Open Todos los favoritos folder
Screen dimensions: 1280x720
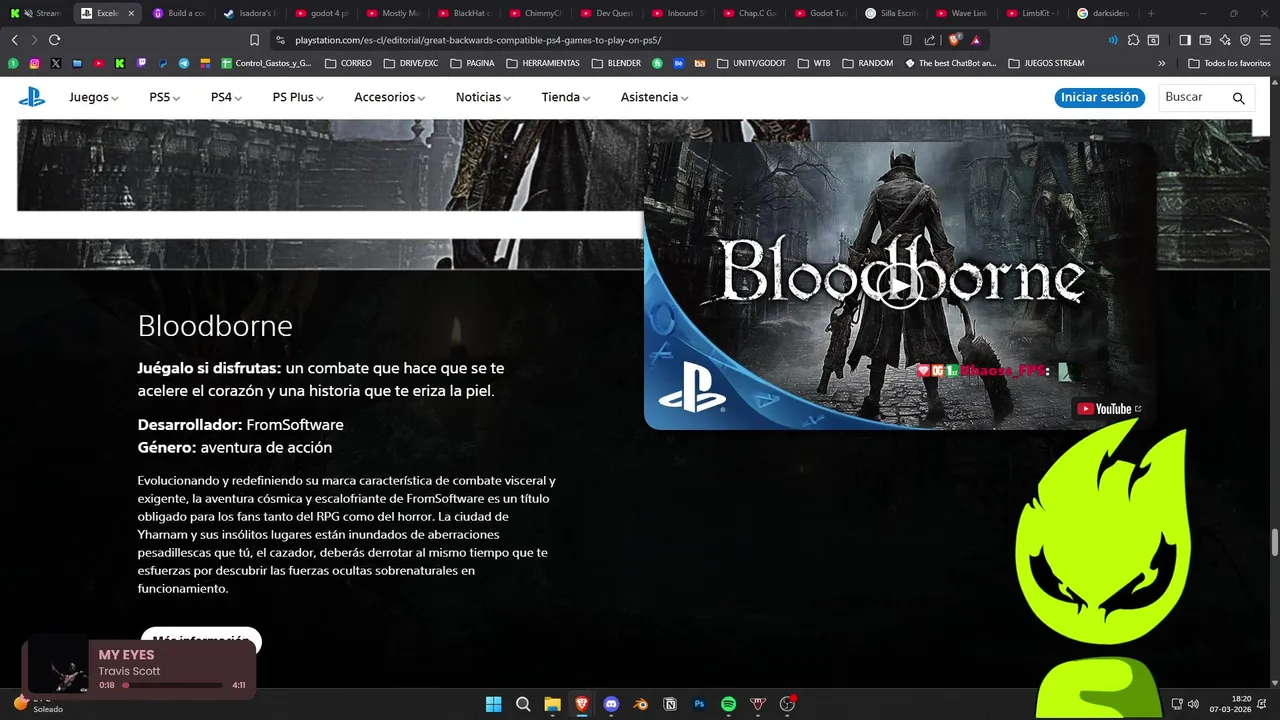pos(1229,63)
